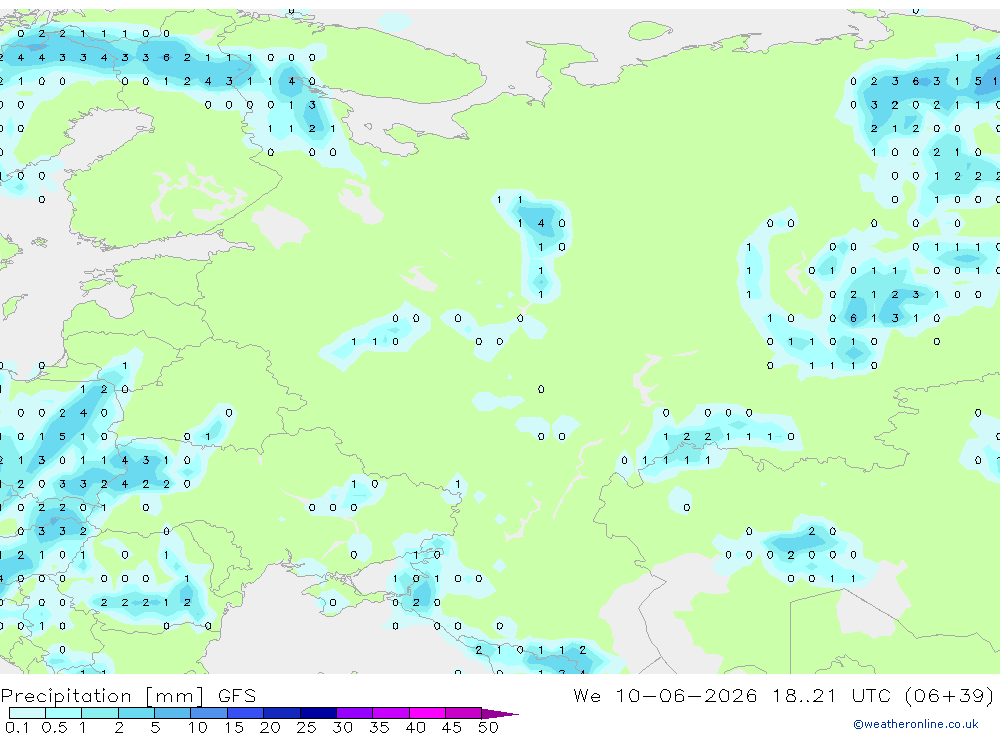This screenshot has height=733, width=1000.
Task: Click the legend scale value '50'
Action: (488, 727)
